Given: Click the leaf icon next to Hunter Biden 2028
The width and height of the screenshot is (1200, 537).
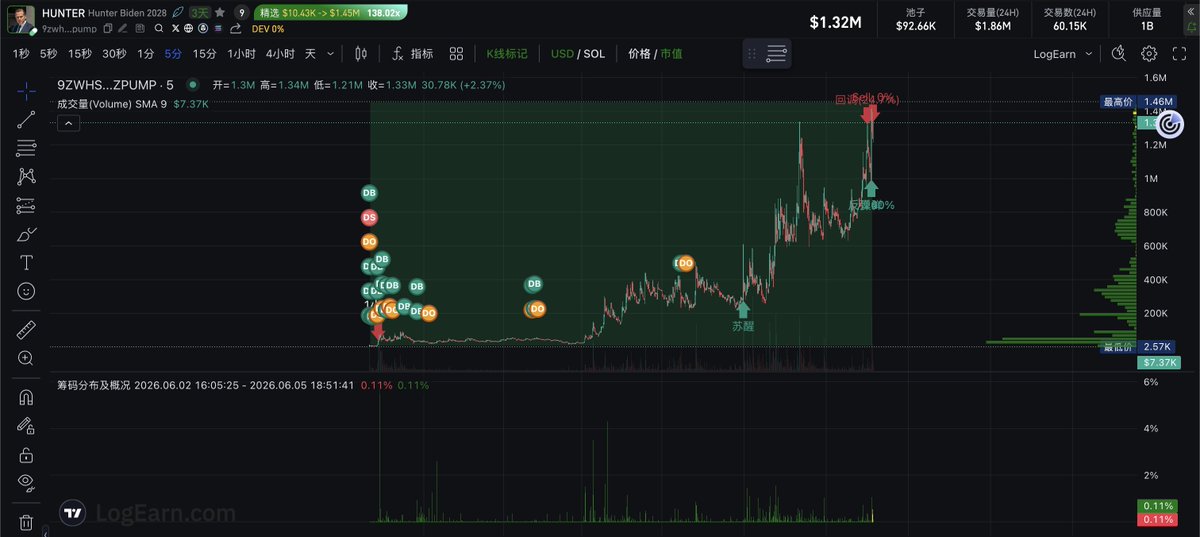Looking at the screenshot, I should (178, 13).
